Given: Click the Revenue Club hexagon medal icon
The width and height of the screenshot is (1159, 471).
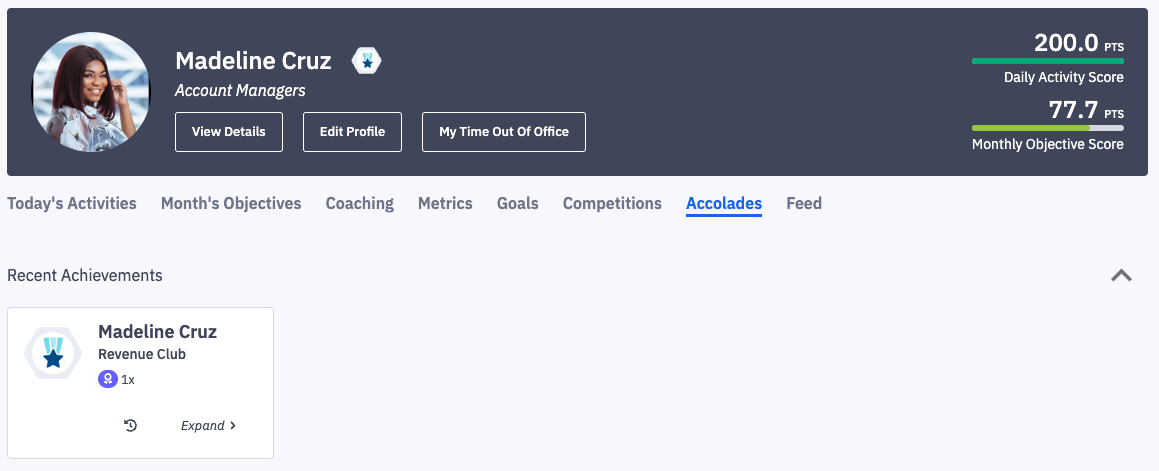Looking at the screenshot, I should tap(53, 353).
